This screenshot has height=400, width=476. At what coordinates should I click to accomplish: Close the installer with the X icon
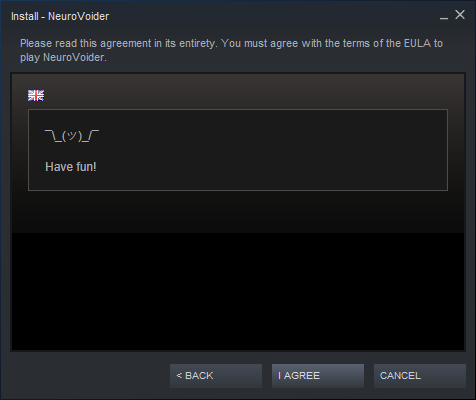[460, 15]
